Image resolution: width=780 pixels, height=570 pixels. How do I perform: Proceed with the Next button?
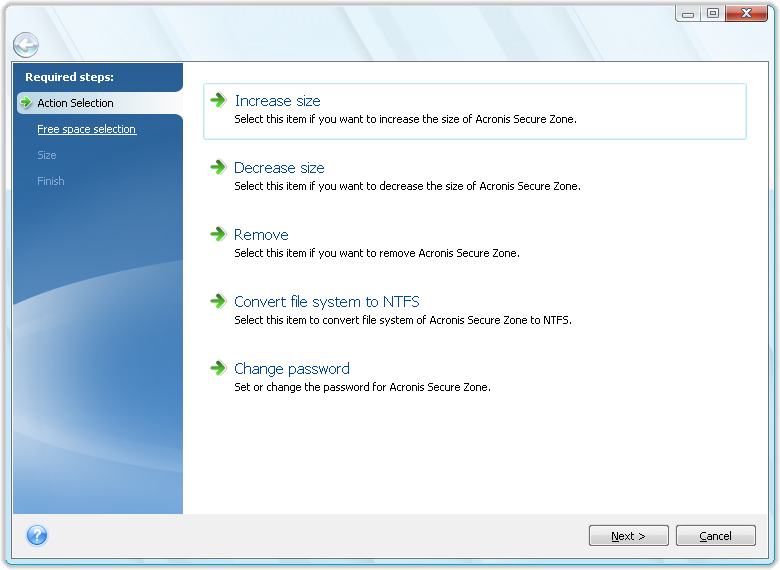[629, 536]
